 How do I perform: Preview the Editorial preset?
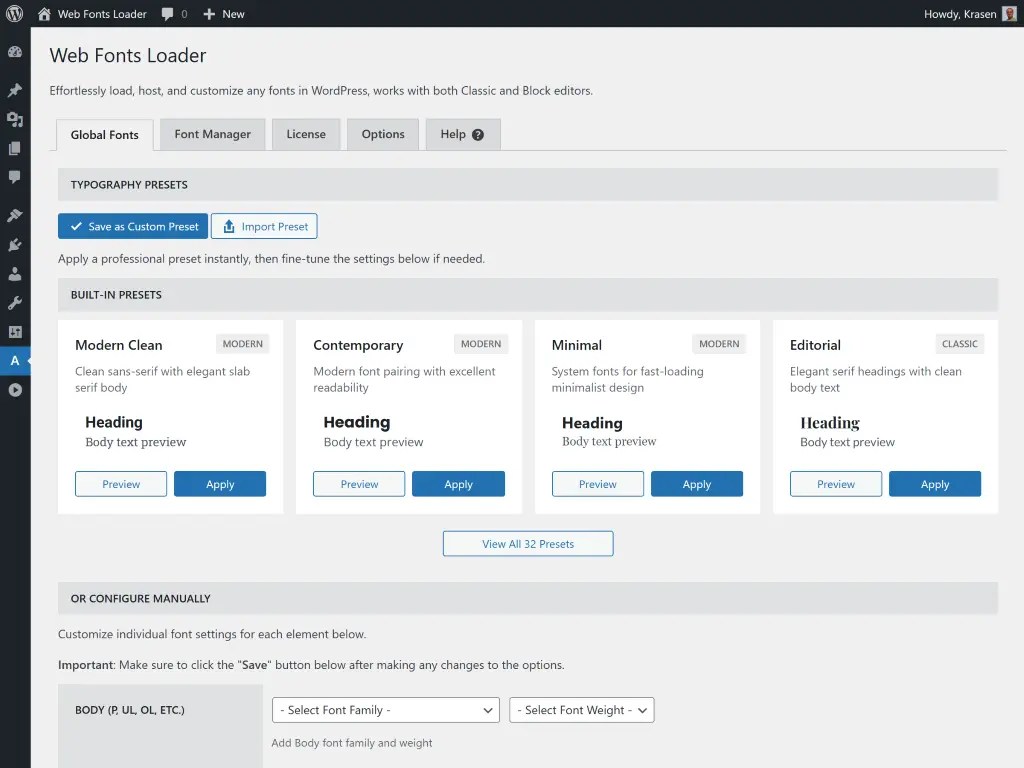click(835, 483)
